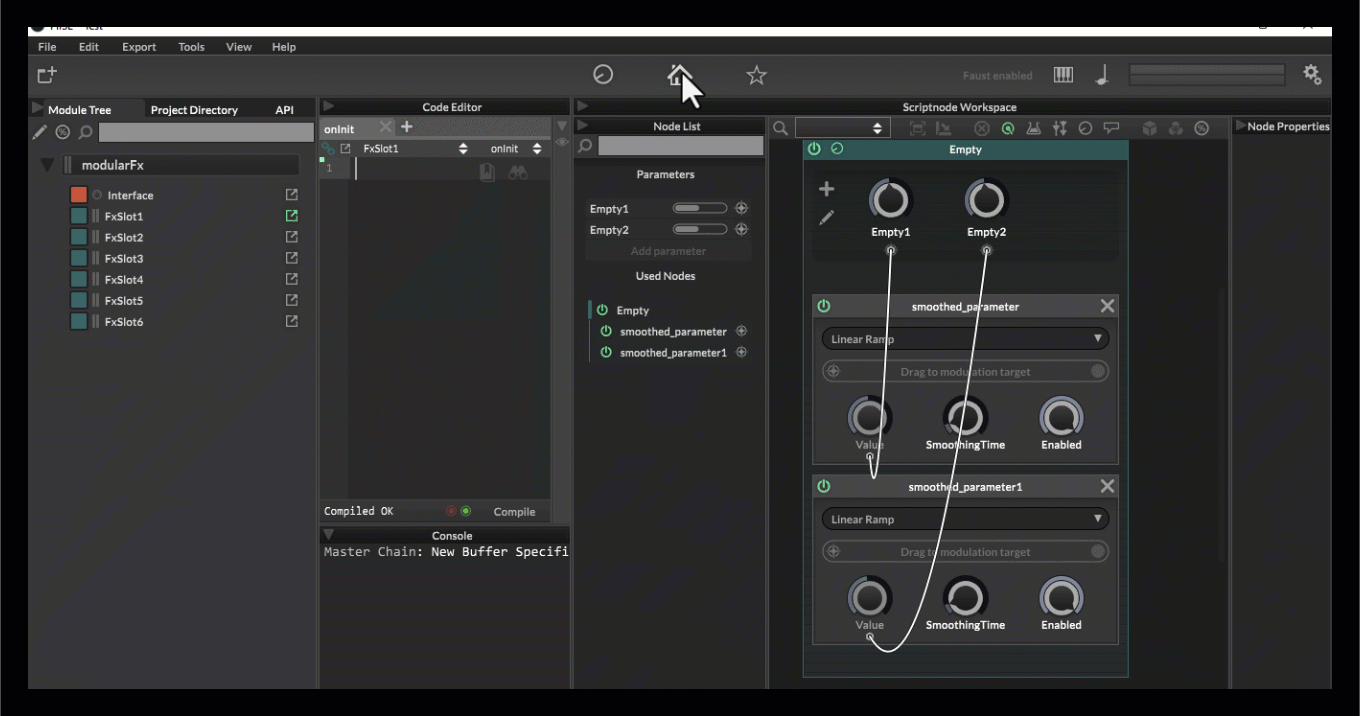Click the music note icon in top bar
Viewport: 1360px width, 716px height.
click(1102, 75)
